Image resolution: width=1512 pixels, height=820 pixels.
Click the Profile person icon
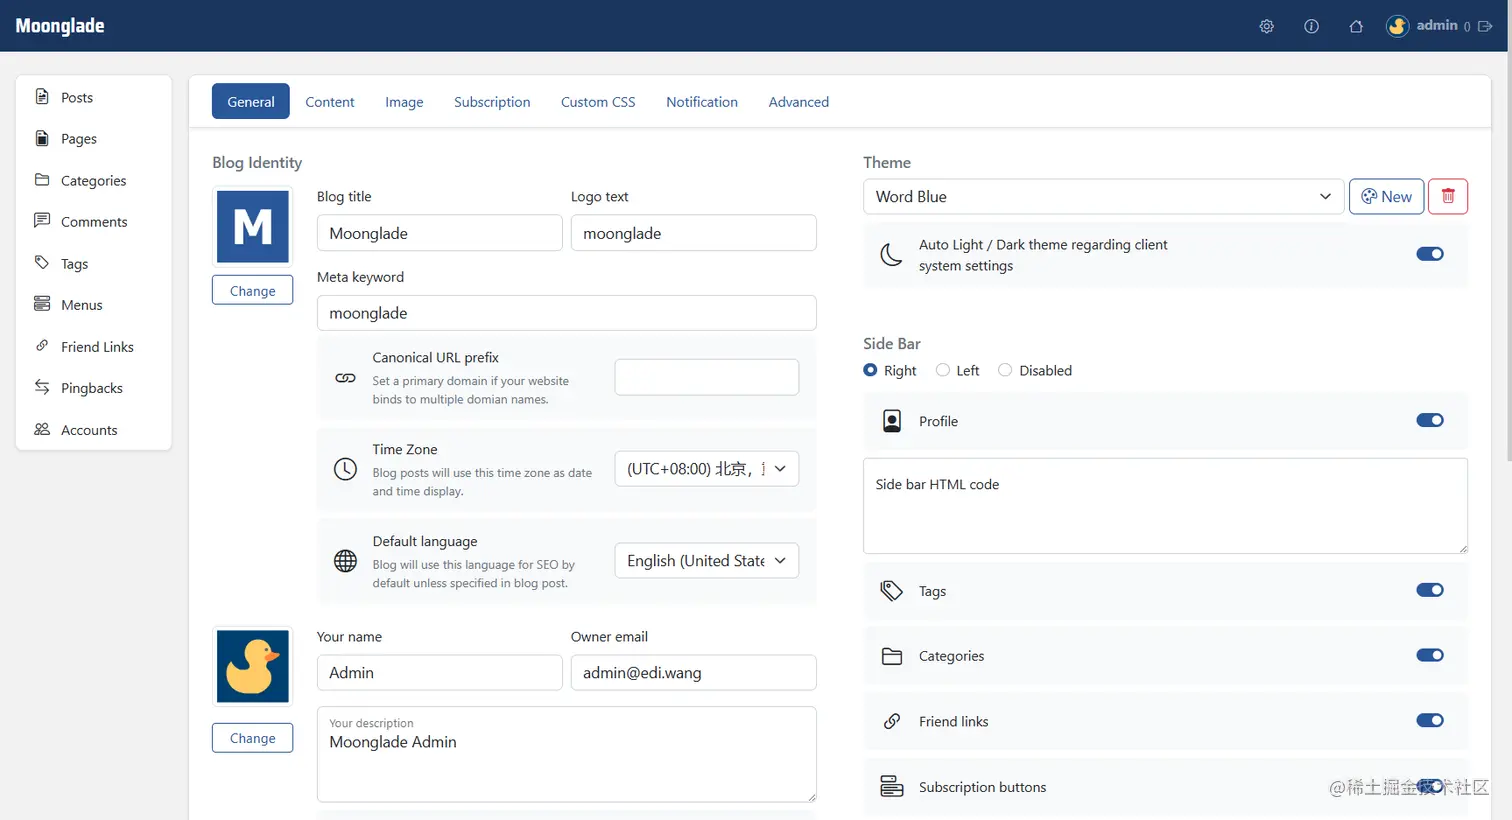coord(892,421)
